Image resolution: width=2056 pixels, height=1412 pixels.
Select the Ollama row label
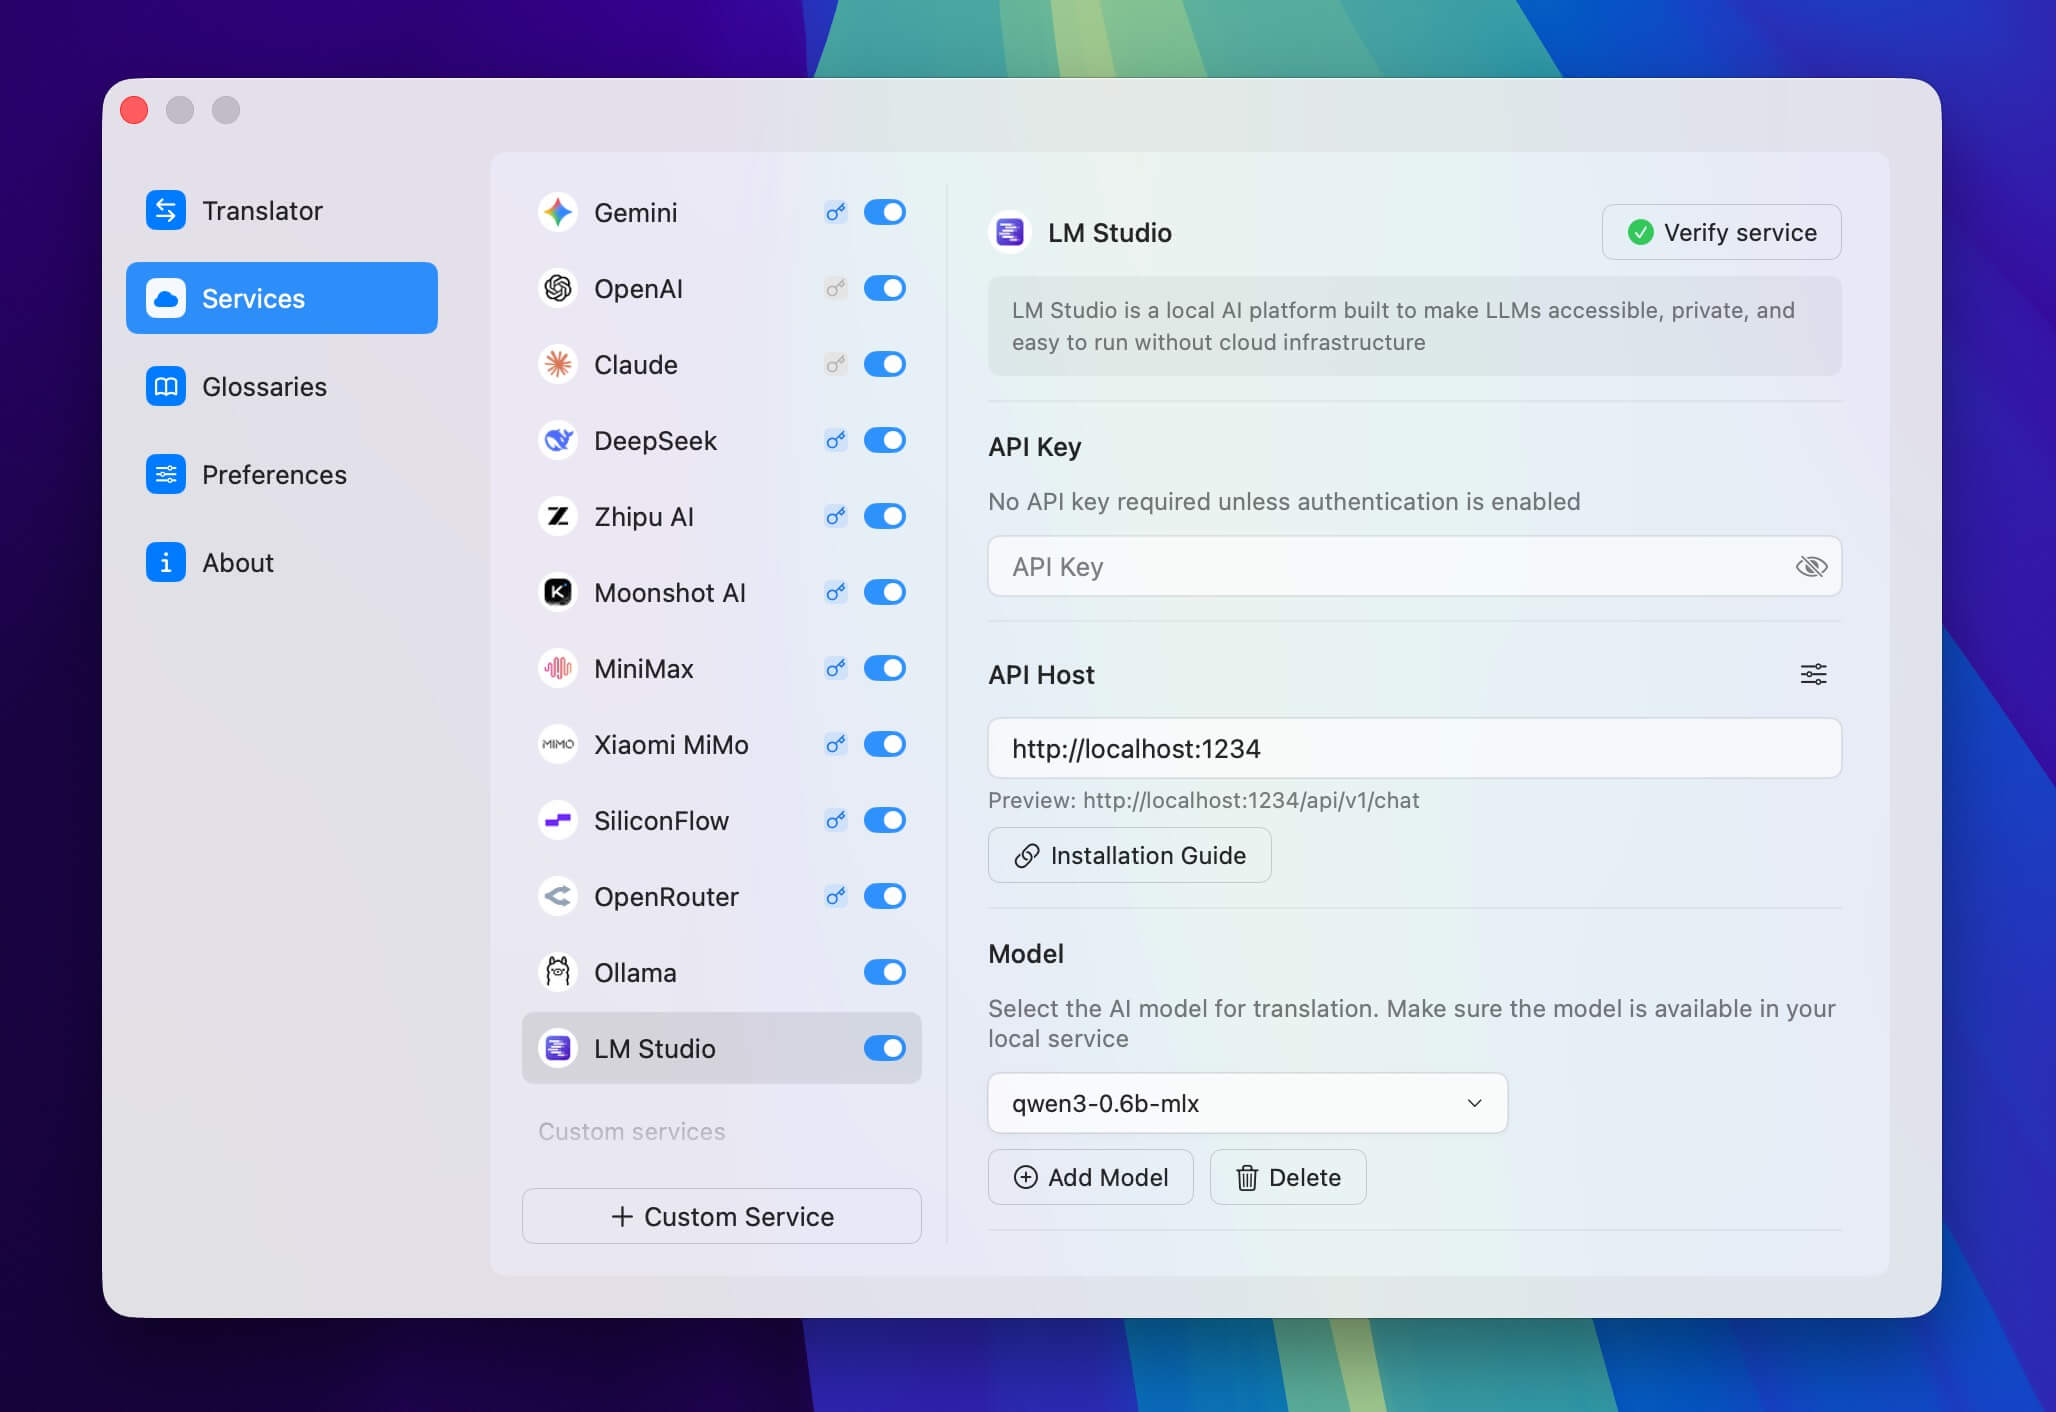(x=635, y=972)
